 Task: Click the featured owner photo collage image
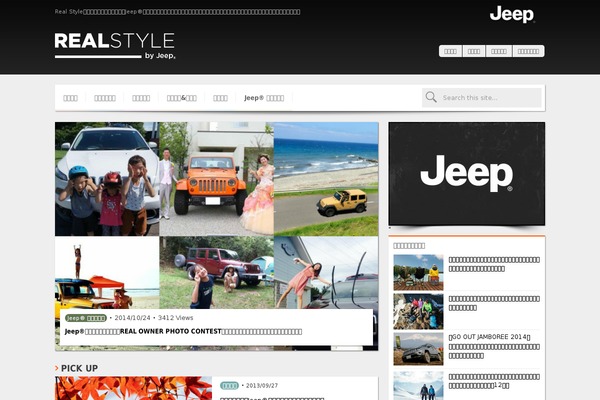pyautogui.click(x=217, y=215)
